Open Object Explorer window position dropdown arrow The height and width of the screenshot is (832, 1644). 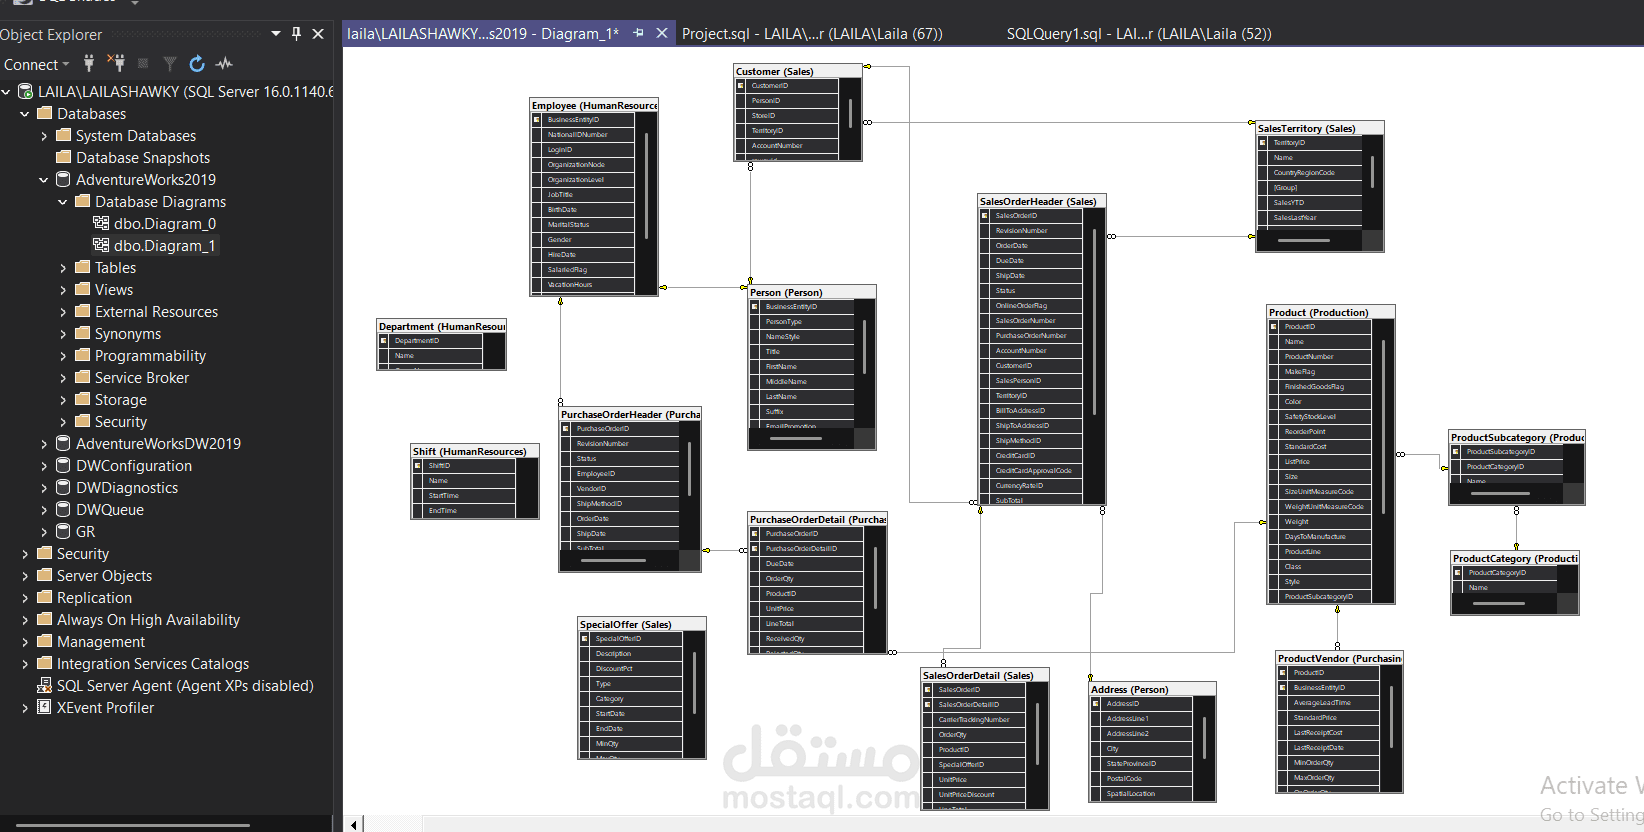coord(276,34)
